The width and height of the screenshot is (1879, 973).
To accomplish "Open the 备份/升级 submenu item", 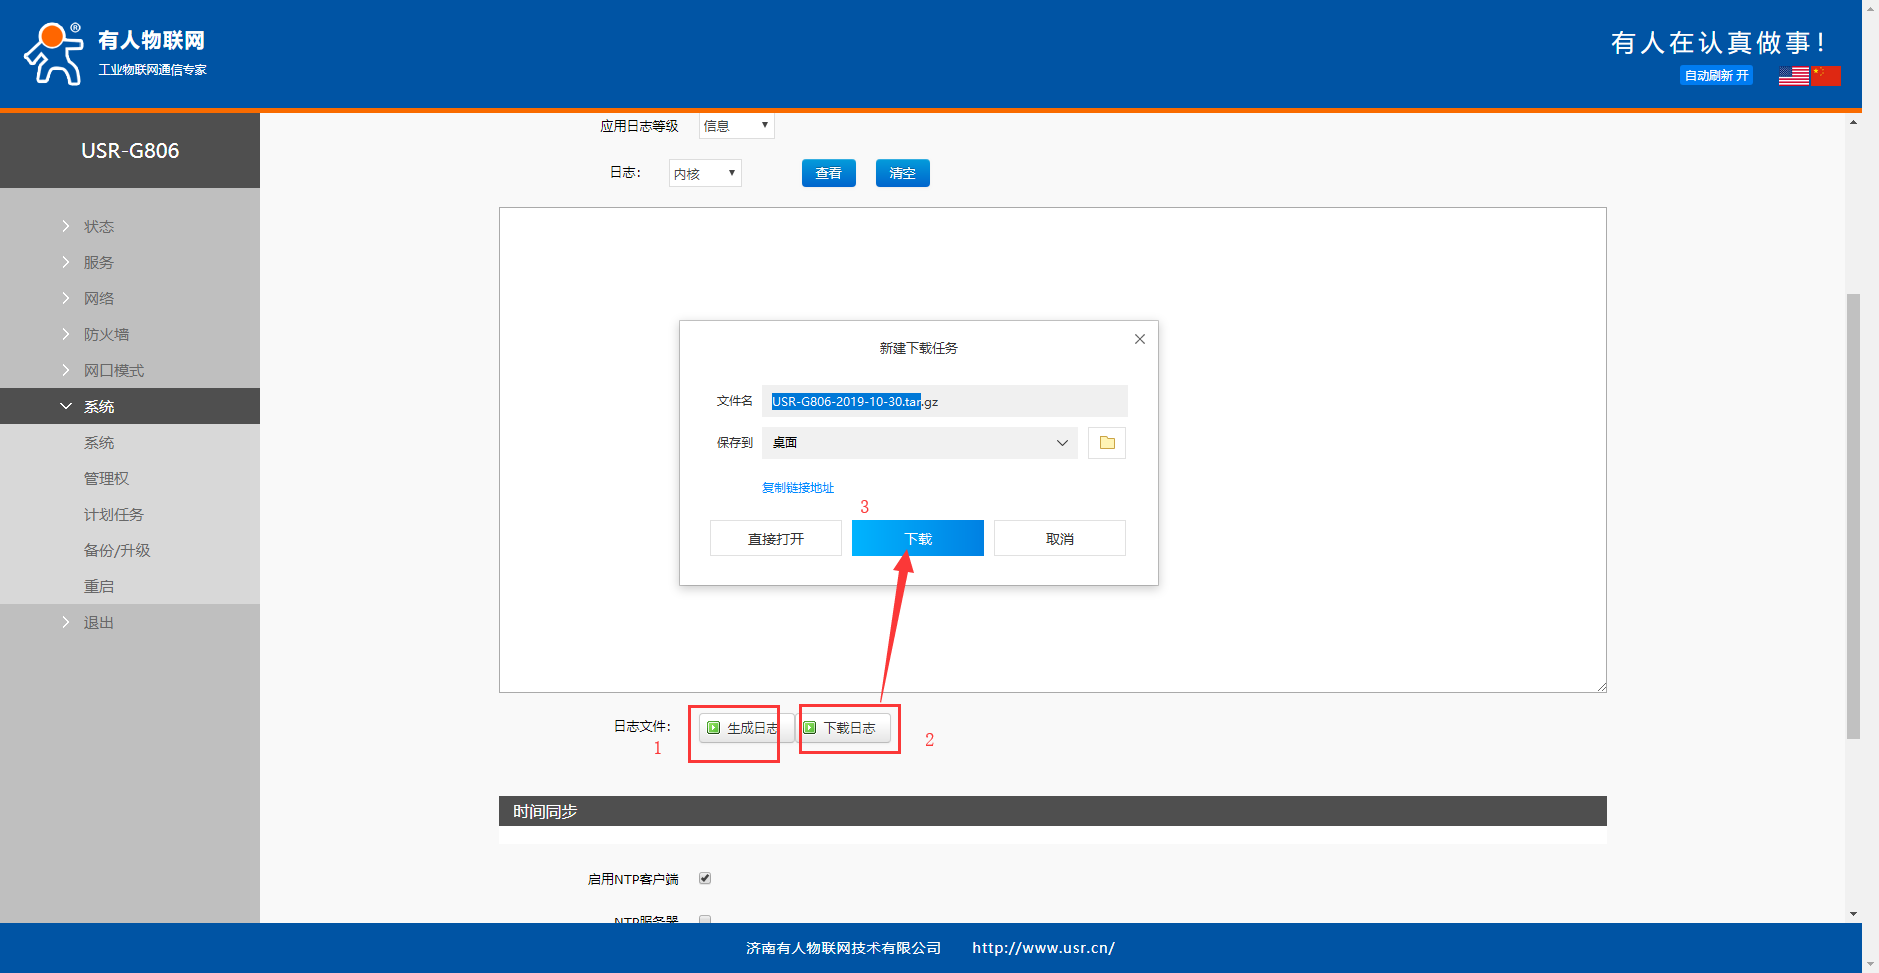I will pyautogui.click(x=117, y=550).
